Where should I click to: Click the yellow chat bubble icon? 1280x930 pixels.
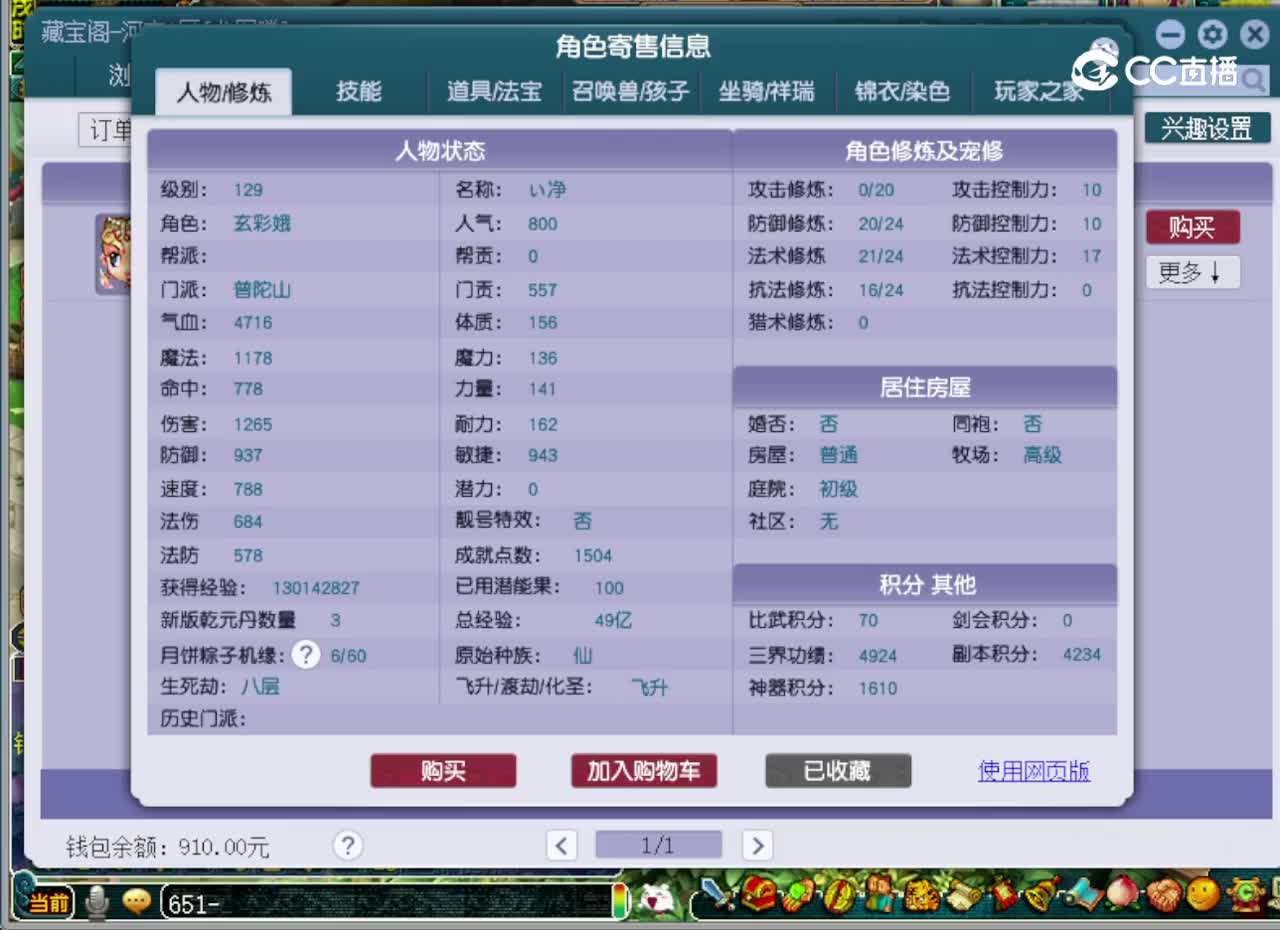135,902
